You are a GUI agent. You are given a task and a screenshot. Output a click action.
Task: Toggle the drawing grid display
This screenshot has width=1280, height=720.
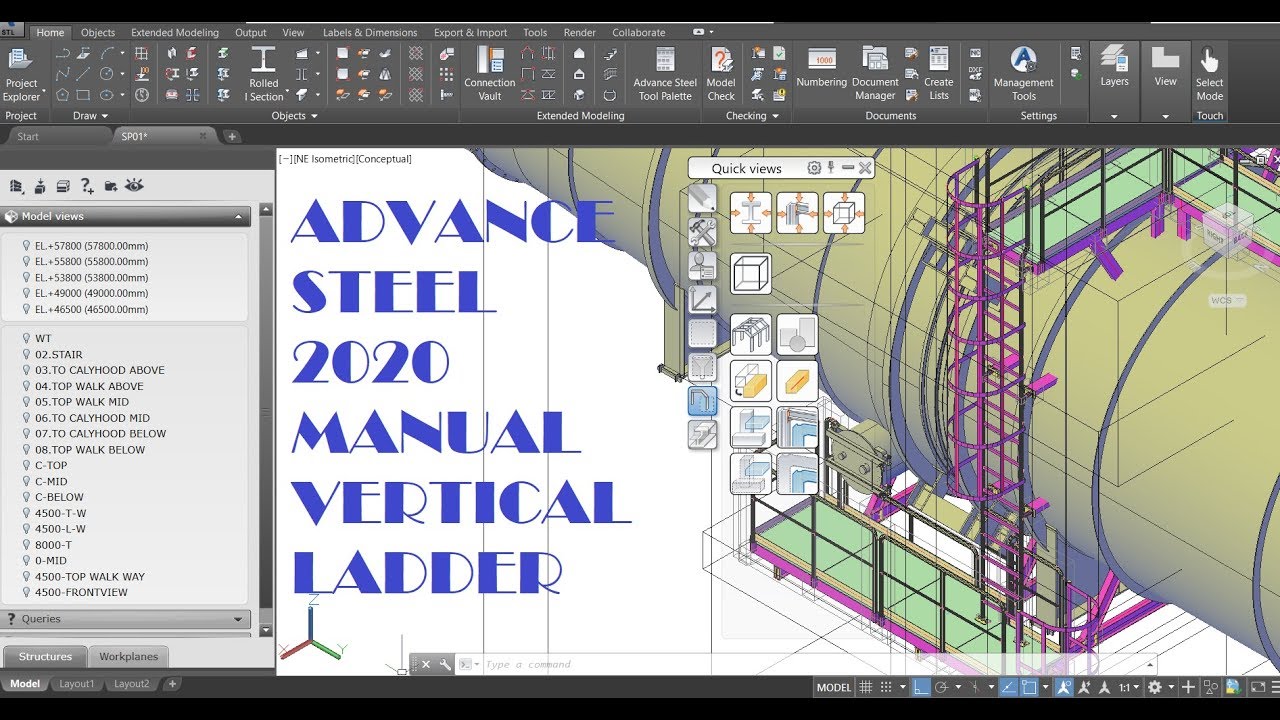(867, 687)
